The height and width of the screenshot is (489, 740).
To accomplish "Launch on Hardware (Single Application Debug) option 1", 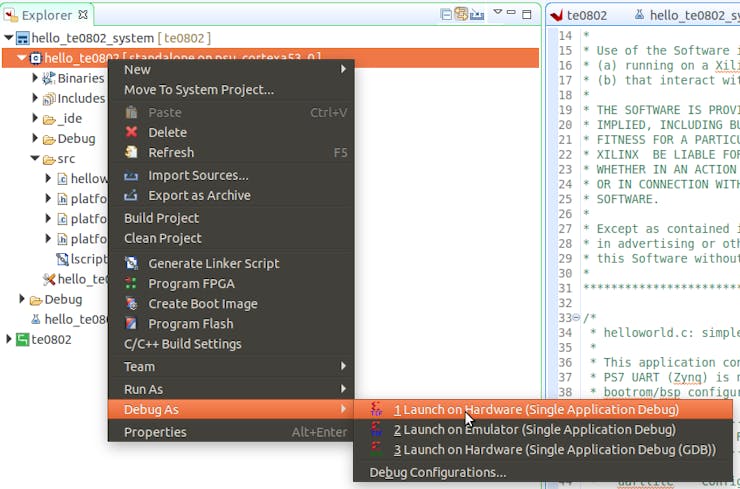I will coord(543,410).
